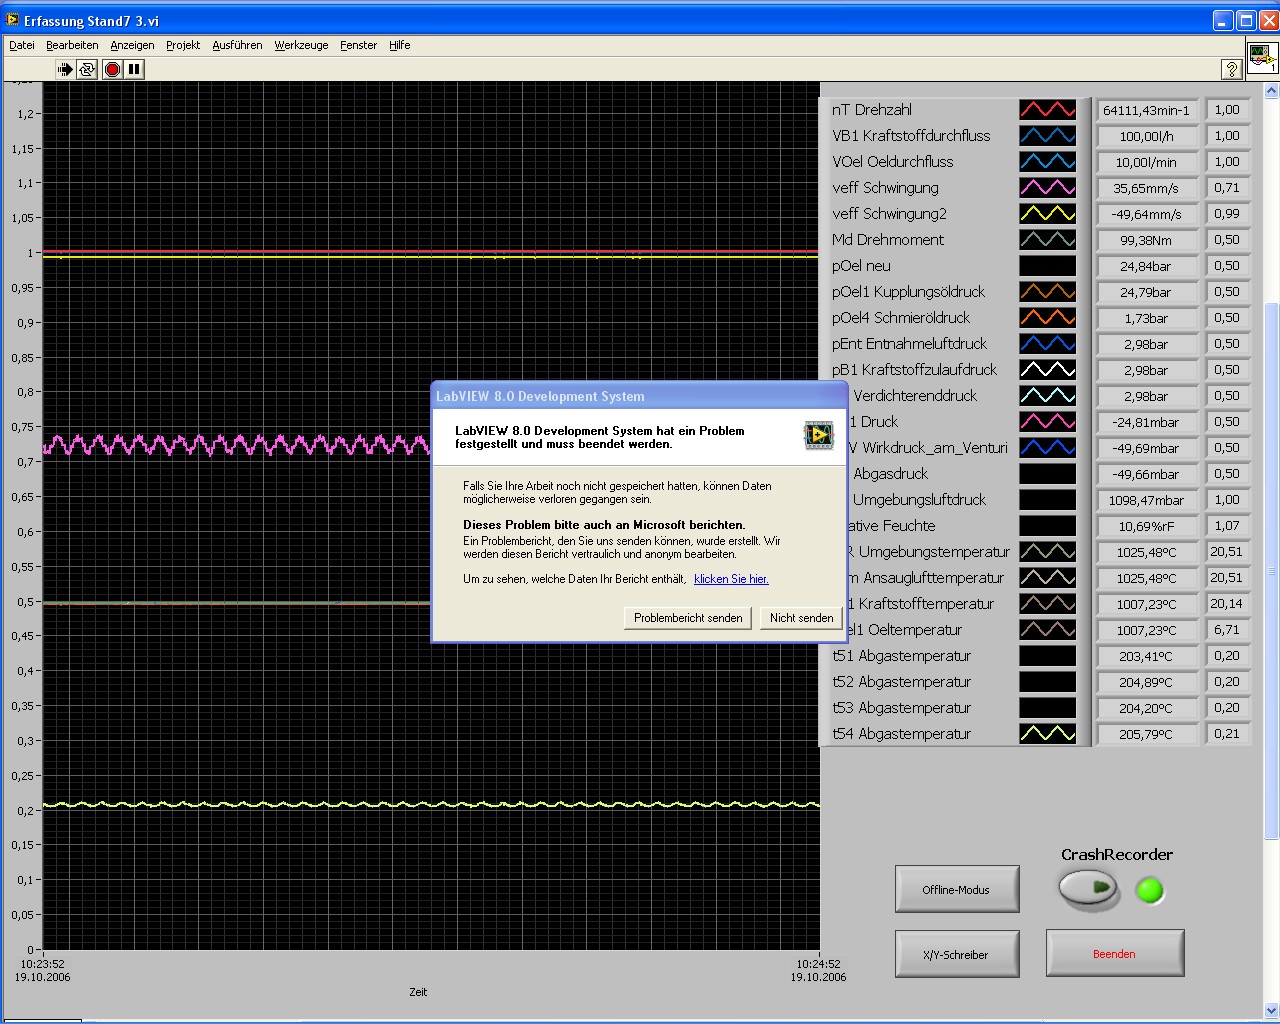Click the pB1 Kraftstoffzulaufdruck plot swatch

[x=1048, y=370]
